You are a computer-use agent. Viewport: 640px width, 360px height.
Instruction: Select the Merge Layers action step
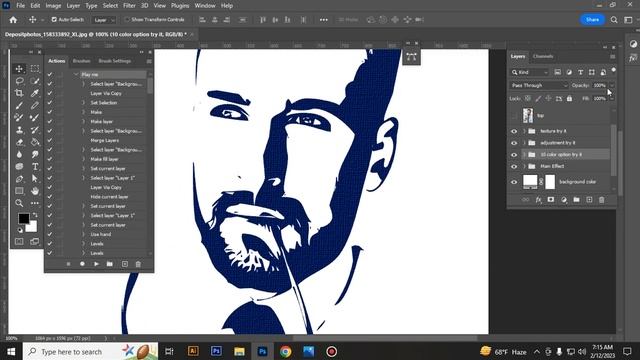104,140
